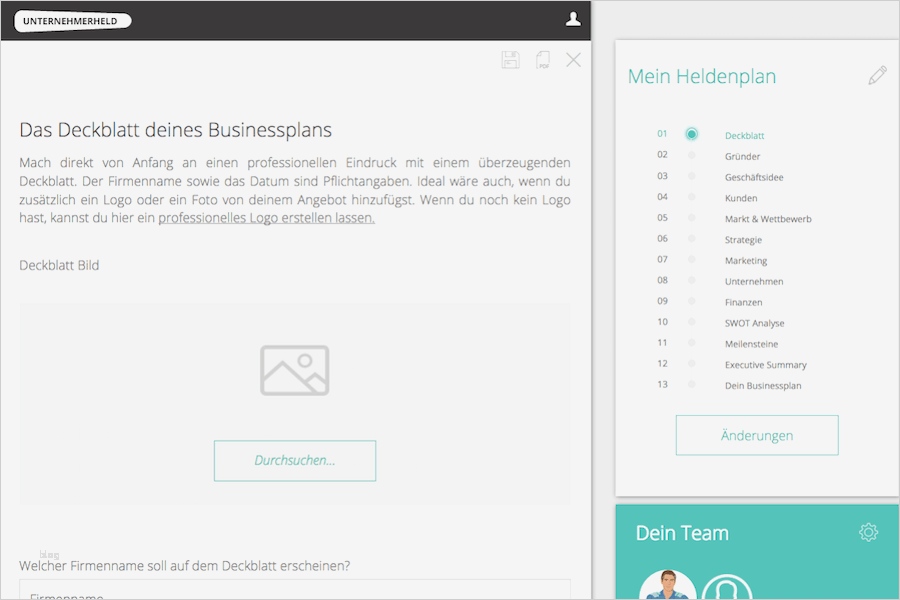Open step 05 Markt & Wettbewerb

tap(767, 218)
